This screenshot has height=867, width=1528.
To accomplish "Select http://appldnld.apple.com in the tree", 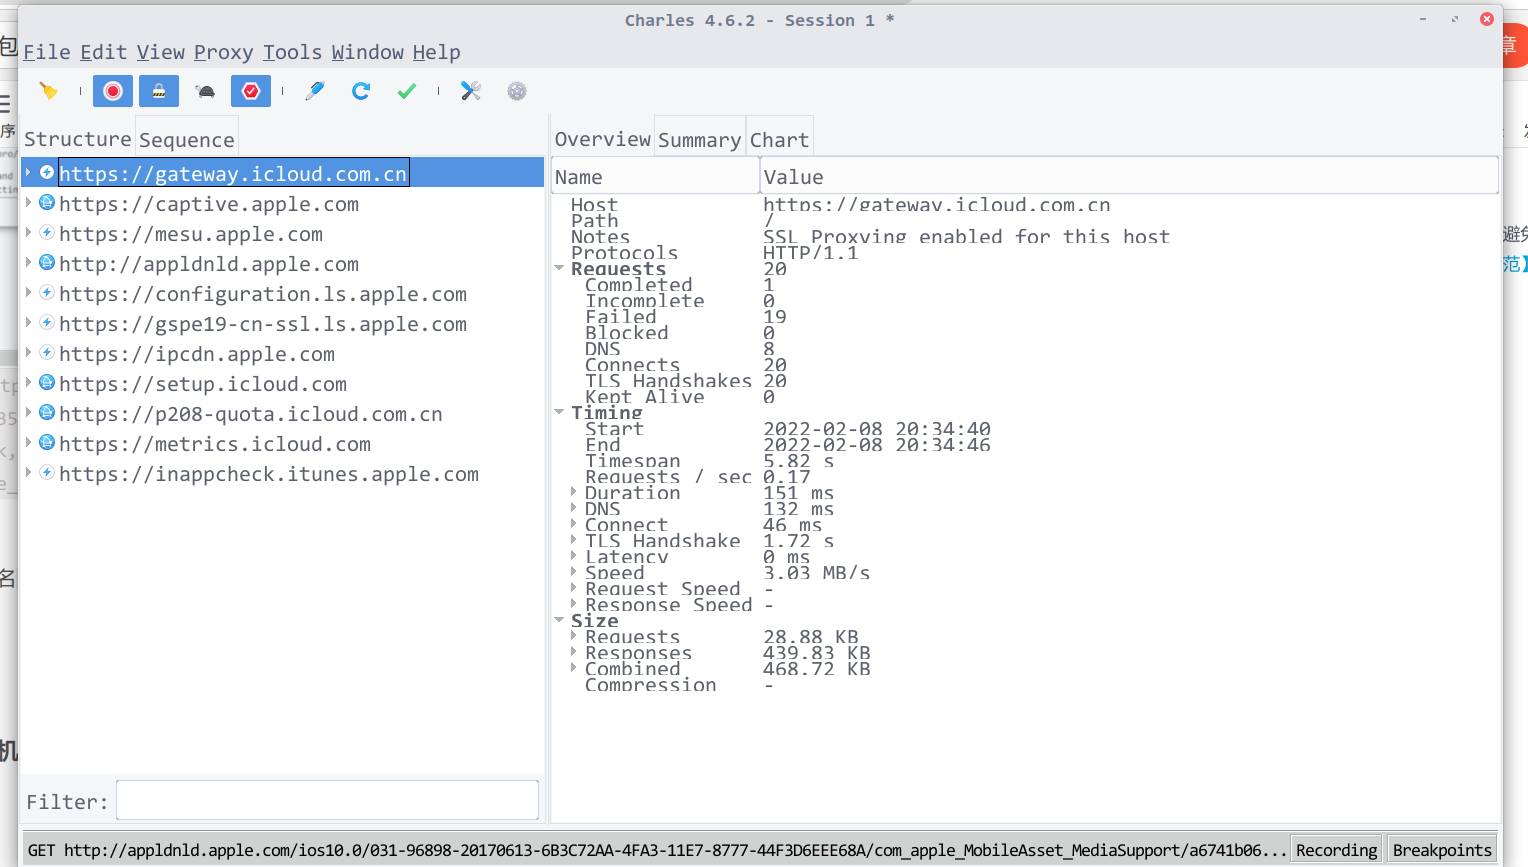I will pos(209,264).
